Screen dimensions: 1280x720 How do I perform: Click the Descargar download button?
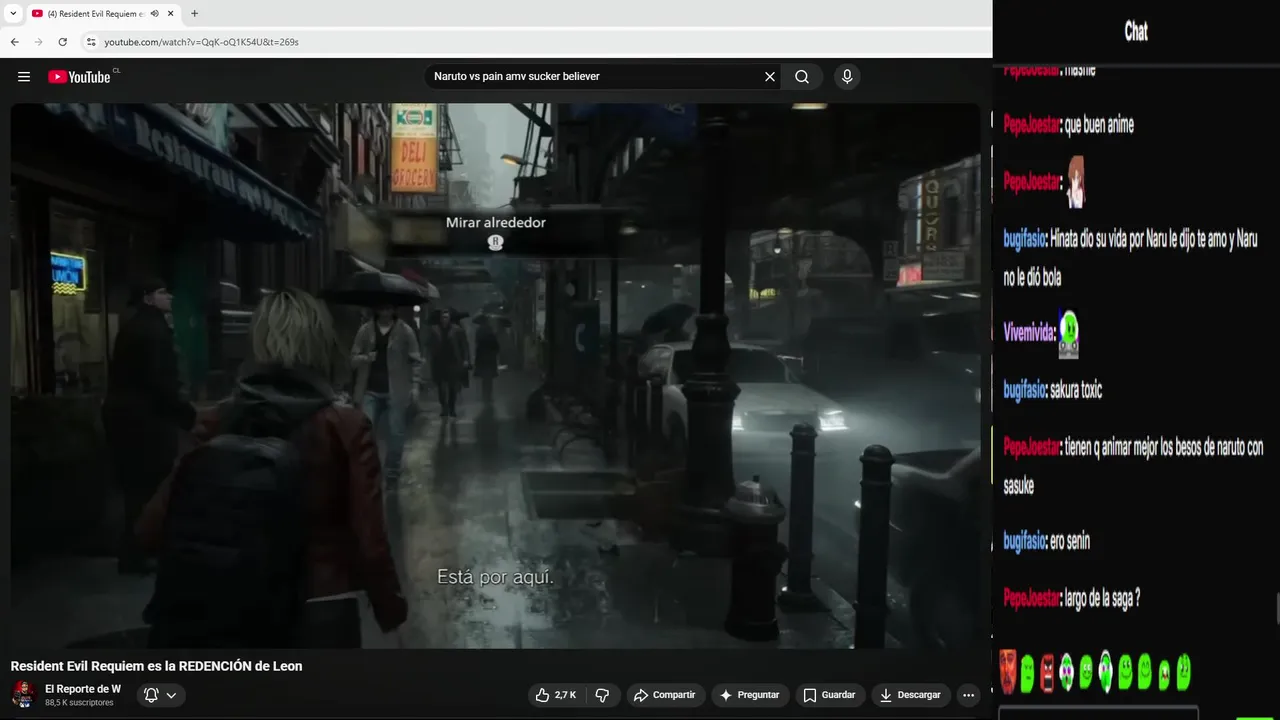910,695
